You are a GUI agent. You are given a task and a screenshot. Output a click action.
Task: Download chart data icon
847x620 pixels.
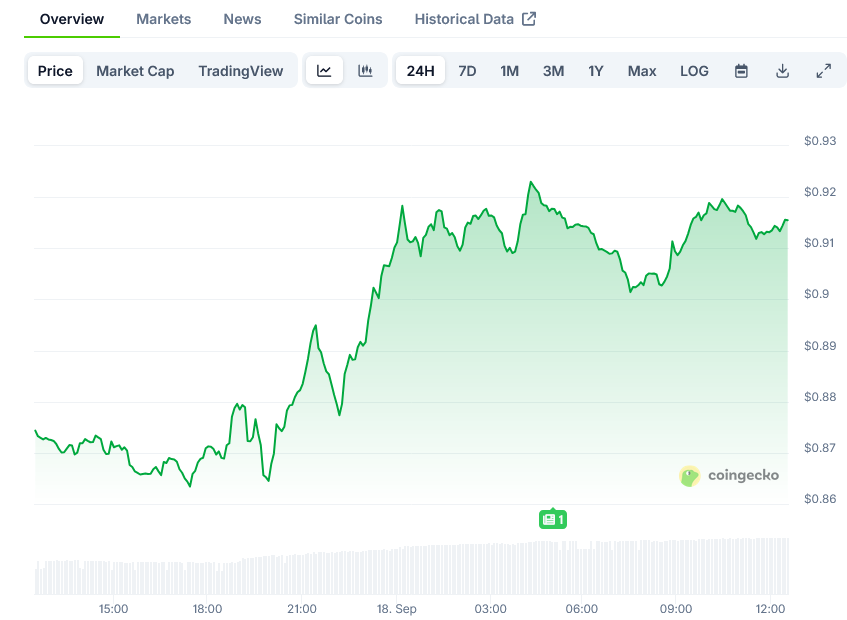click(782, 71)
